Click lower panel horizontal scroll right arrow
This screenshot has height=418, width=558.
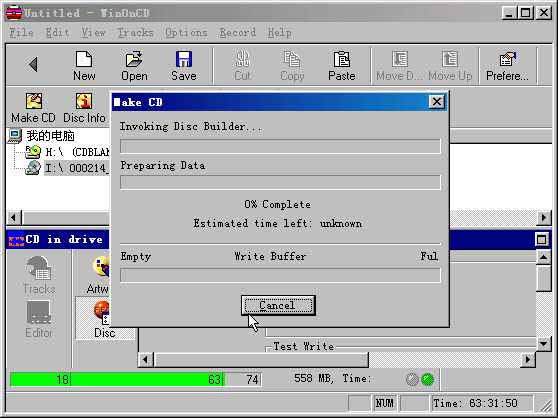coord(528,360)
